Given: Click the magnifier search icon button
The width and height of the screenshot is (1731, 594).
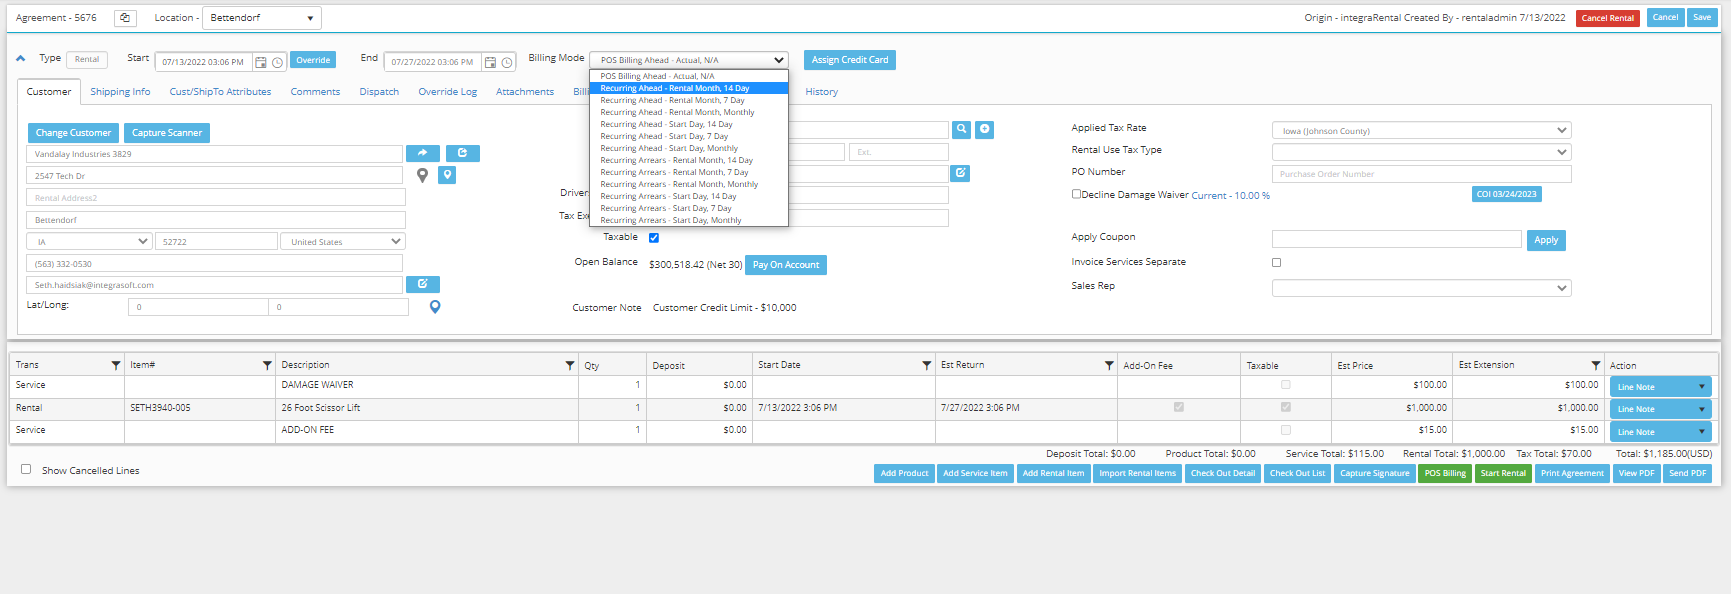Looking at the screenshot, I should click(x=961, y=129).
